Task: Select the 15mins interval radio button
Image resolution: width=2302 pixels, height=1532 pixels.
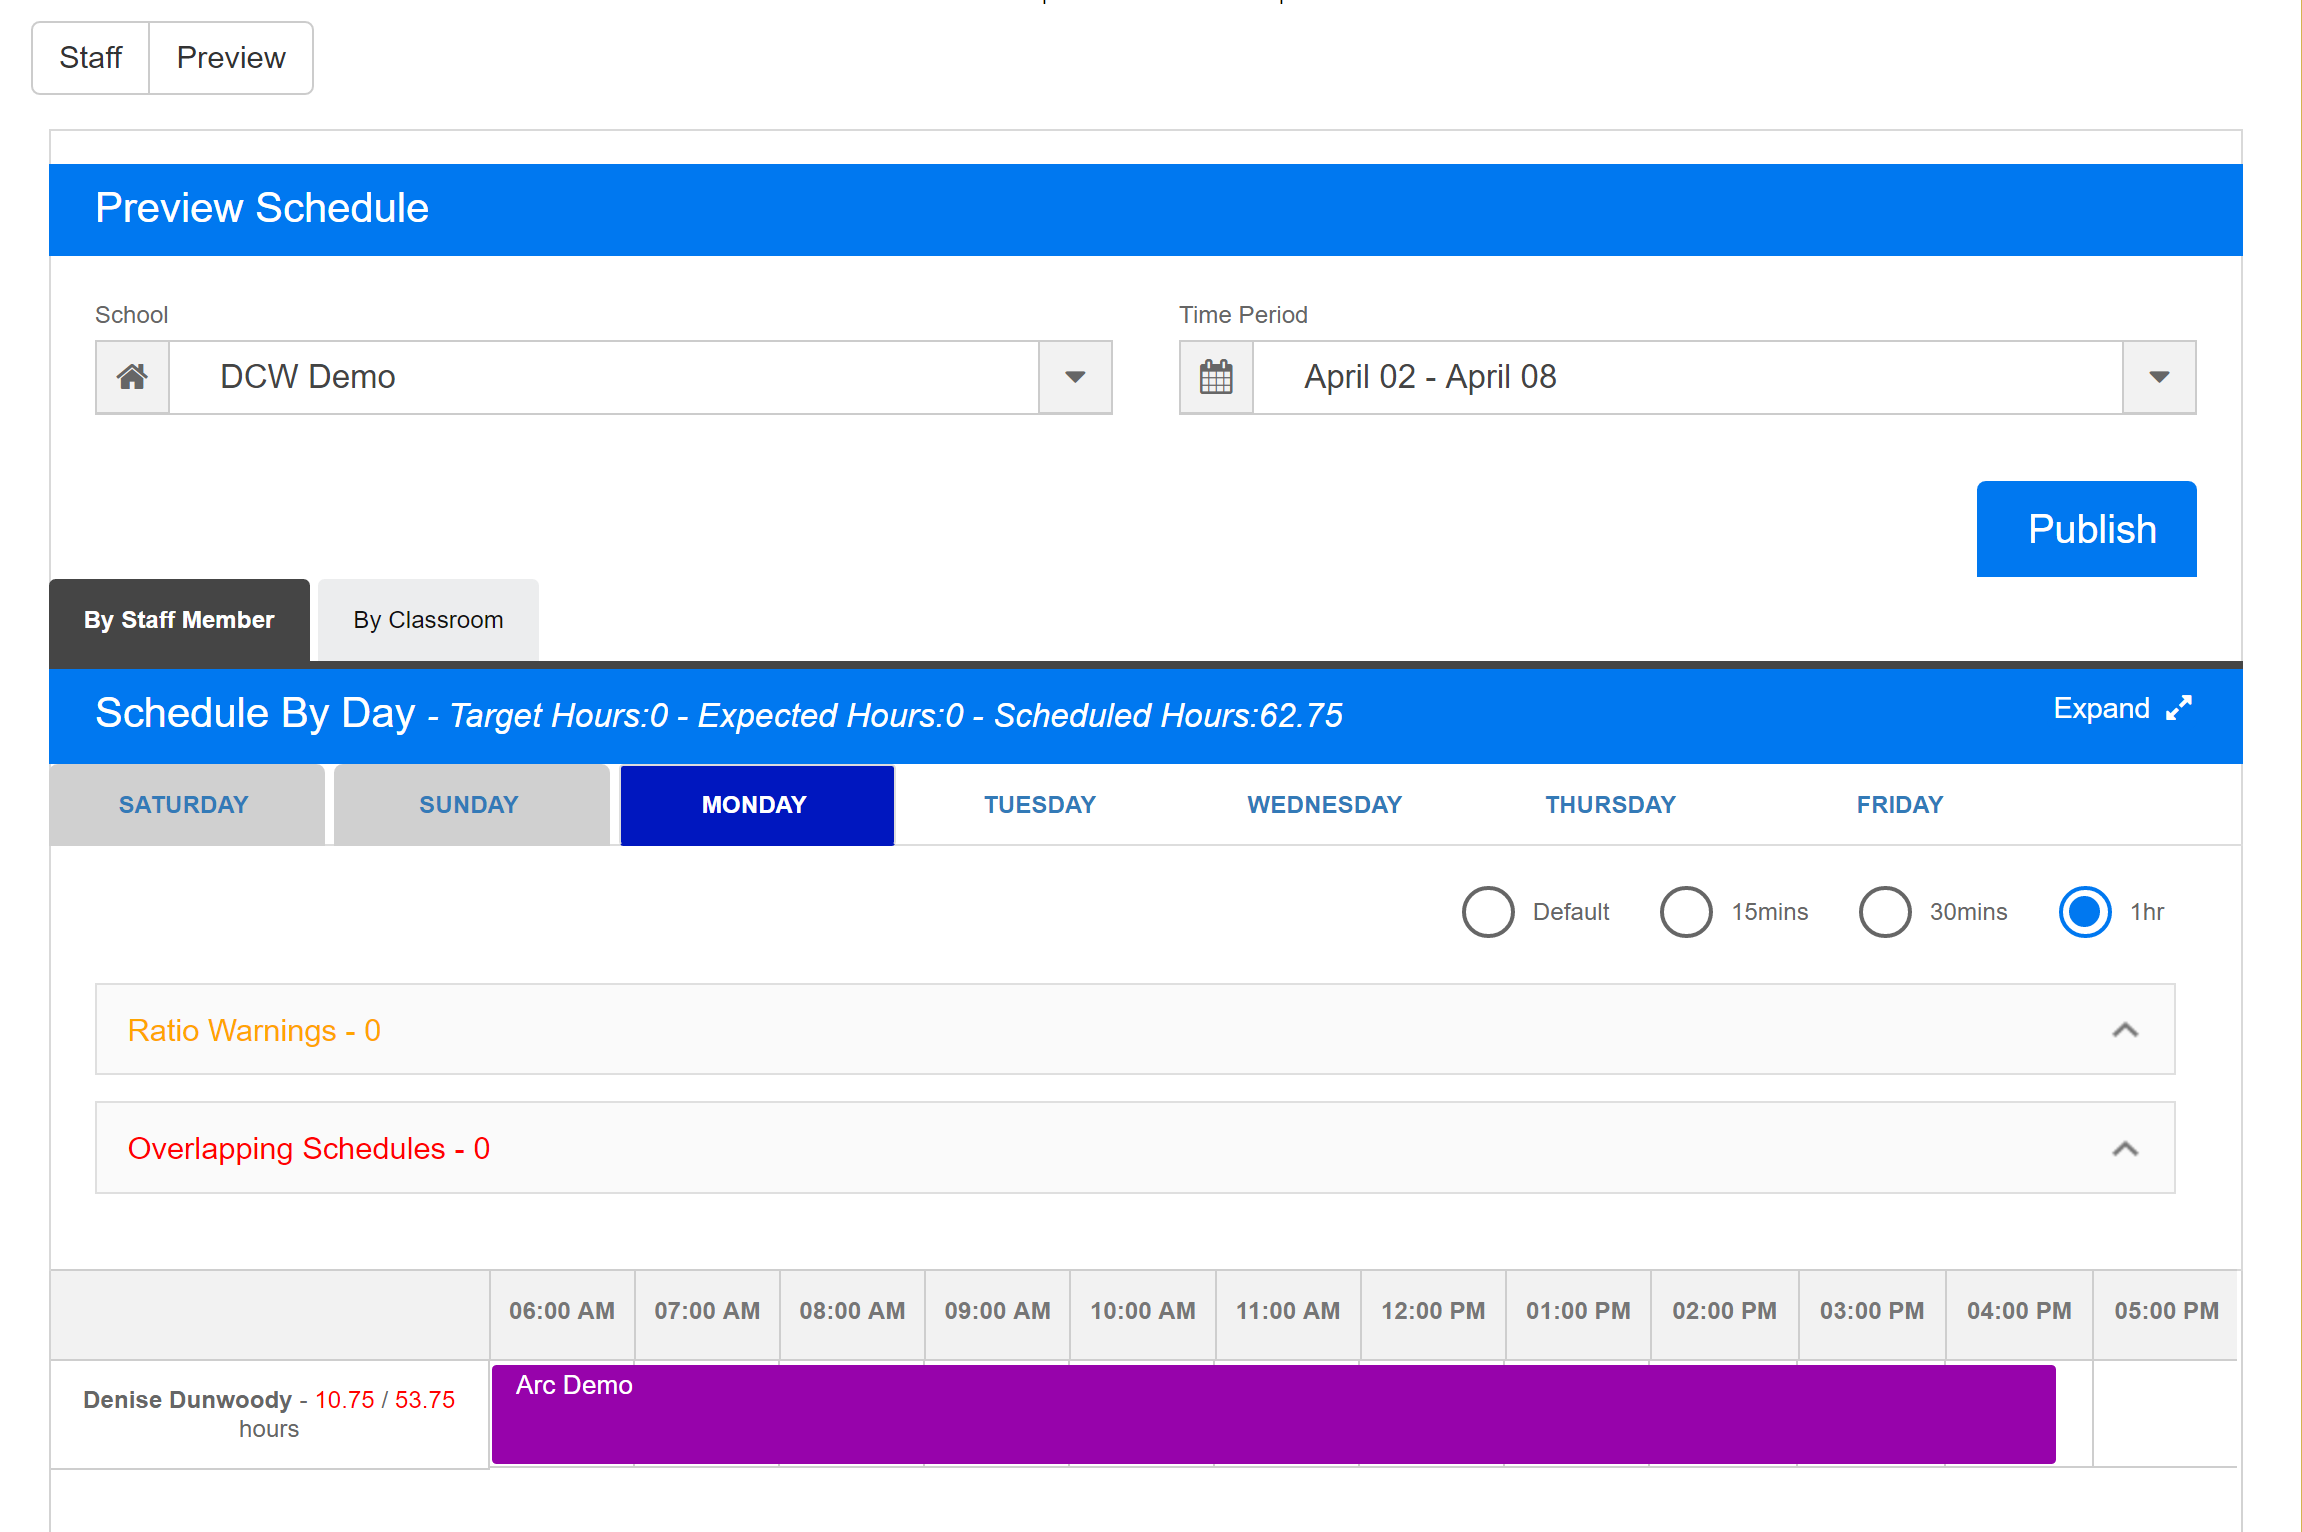Action: [1686, 911]
